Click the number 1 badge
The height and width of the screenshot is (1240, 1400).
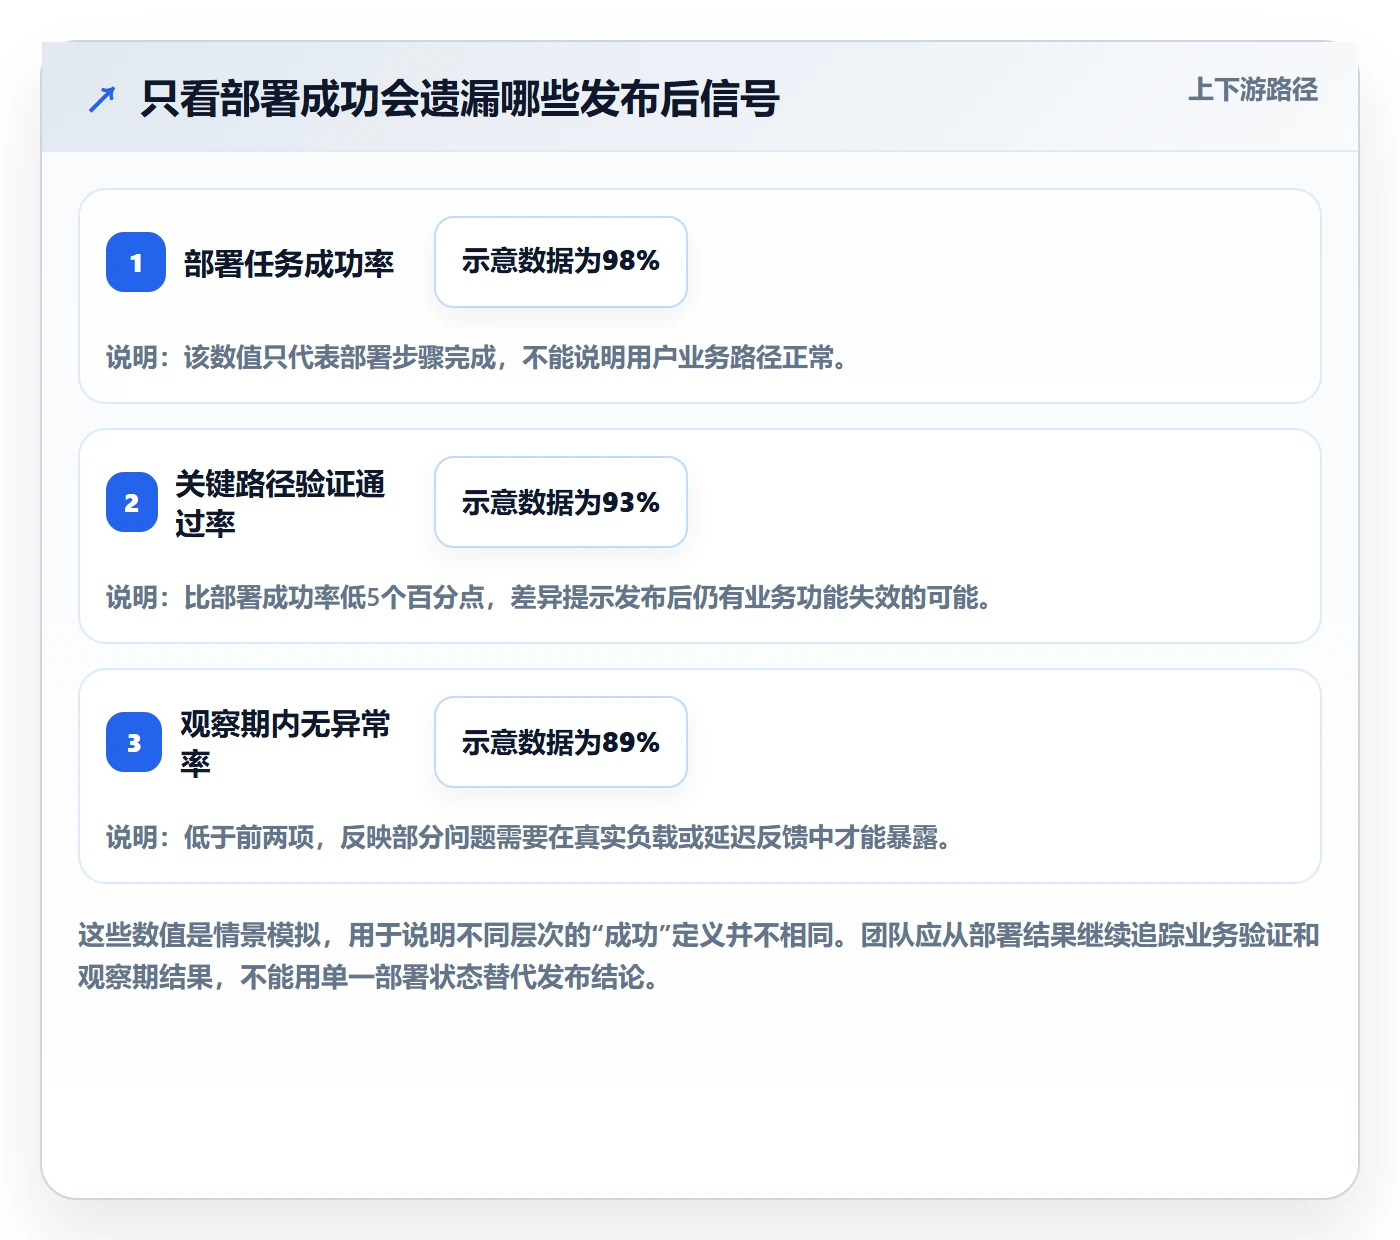click(x=136, y=262)
